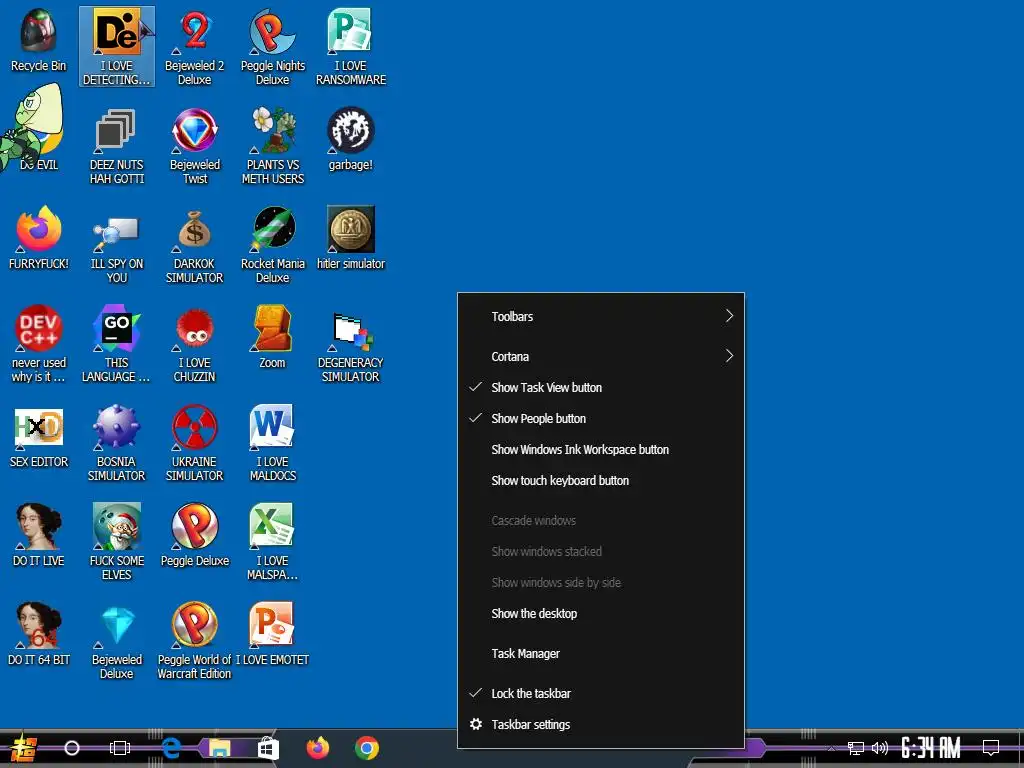Viewport: 1024px width, 768px height.
Task: Uncheck Show People button
Action: [601, 419]
